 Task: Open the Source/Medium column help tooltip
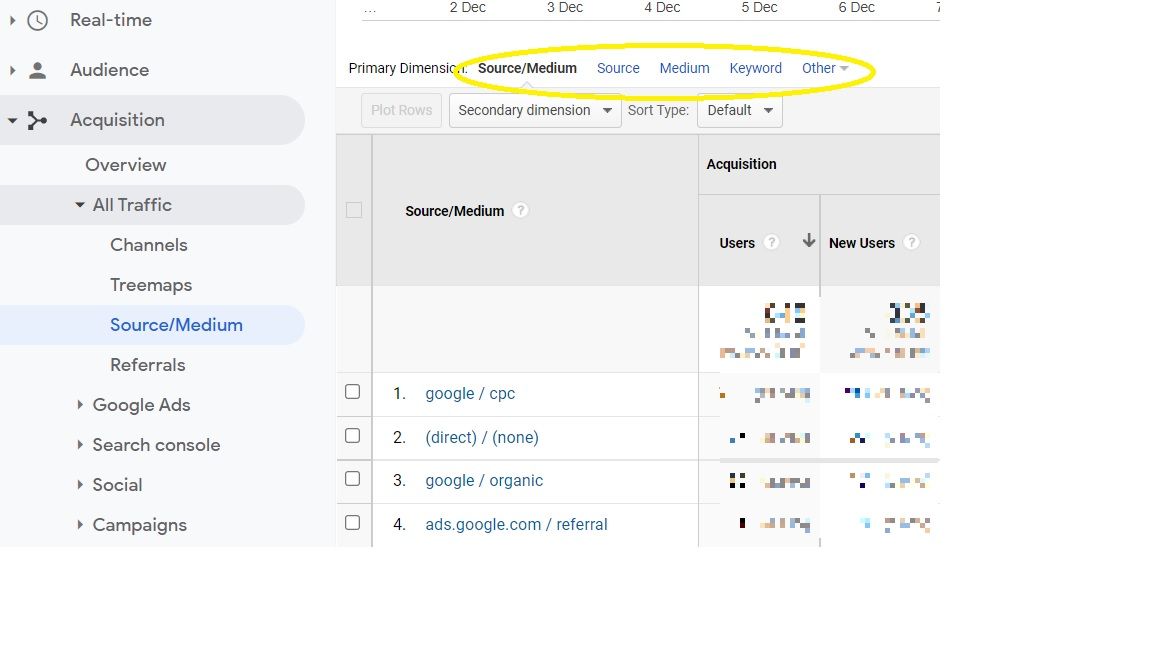pos(520,210)
